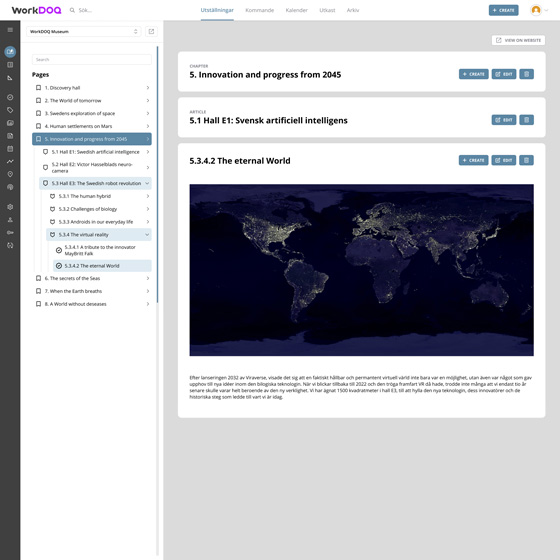Open the user account sidebar icon
Screen dimensions: 560x560
click(x=10, y=220)
